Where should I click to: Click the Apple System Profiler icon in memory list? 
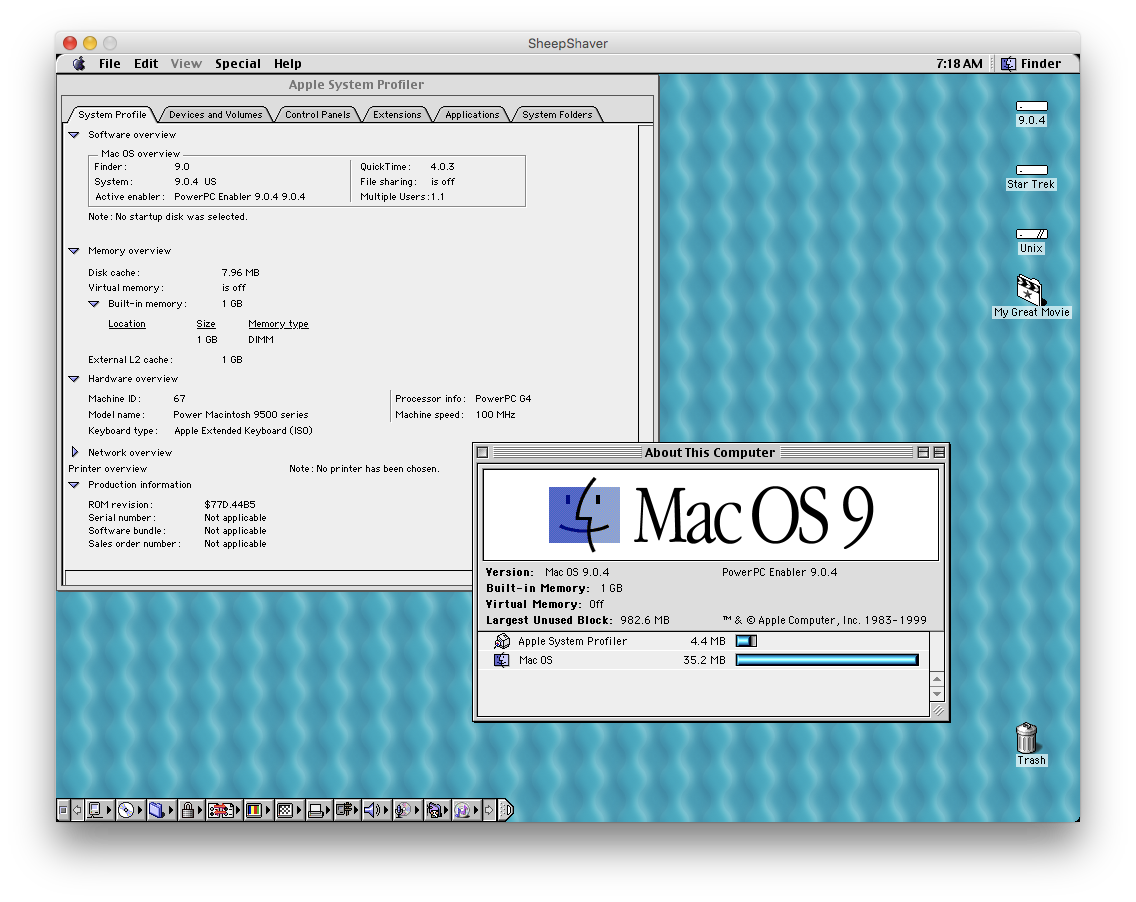pyautogui.click(x=501, y=641)
